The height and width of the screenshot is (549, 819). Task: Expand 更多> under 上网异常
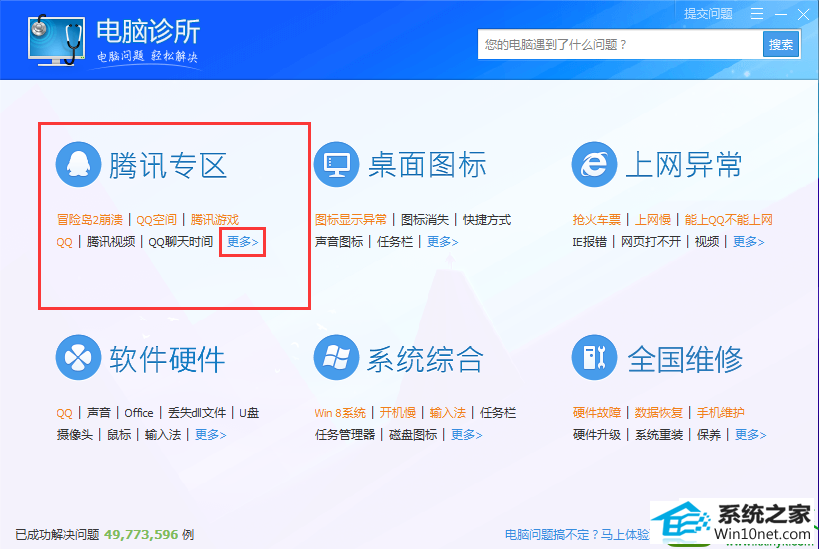click(748, 242)
